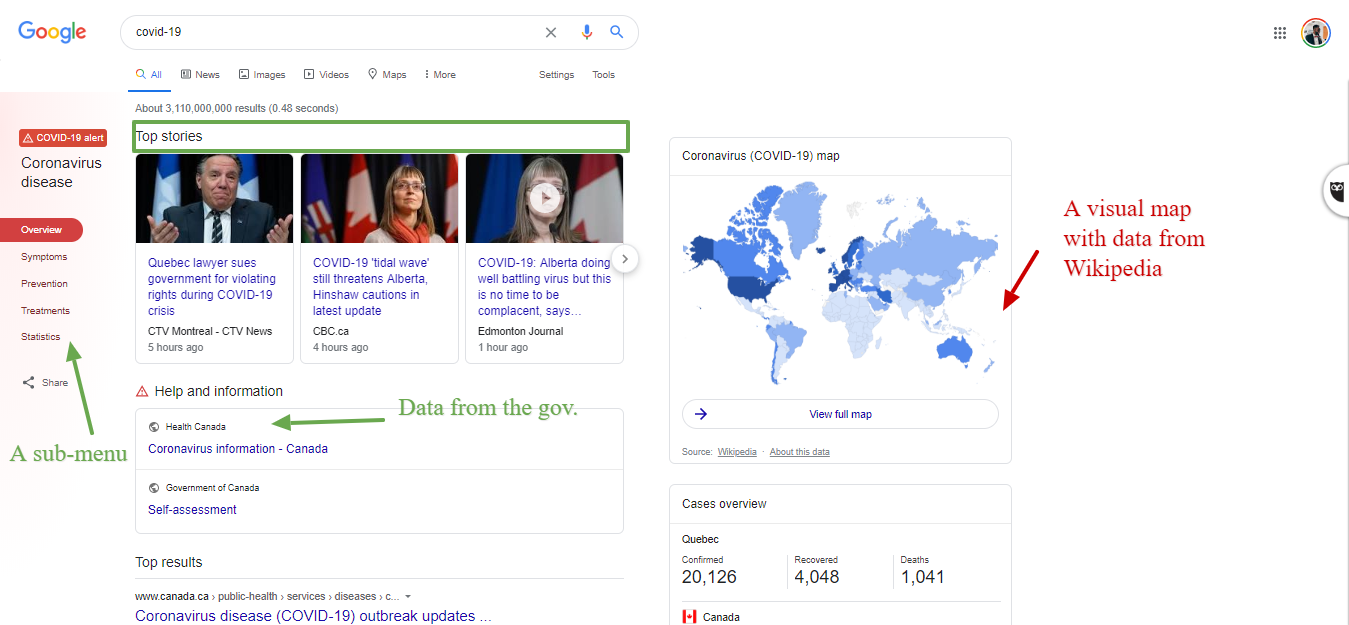Click the CBC.ca source label

click(331, 331)
